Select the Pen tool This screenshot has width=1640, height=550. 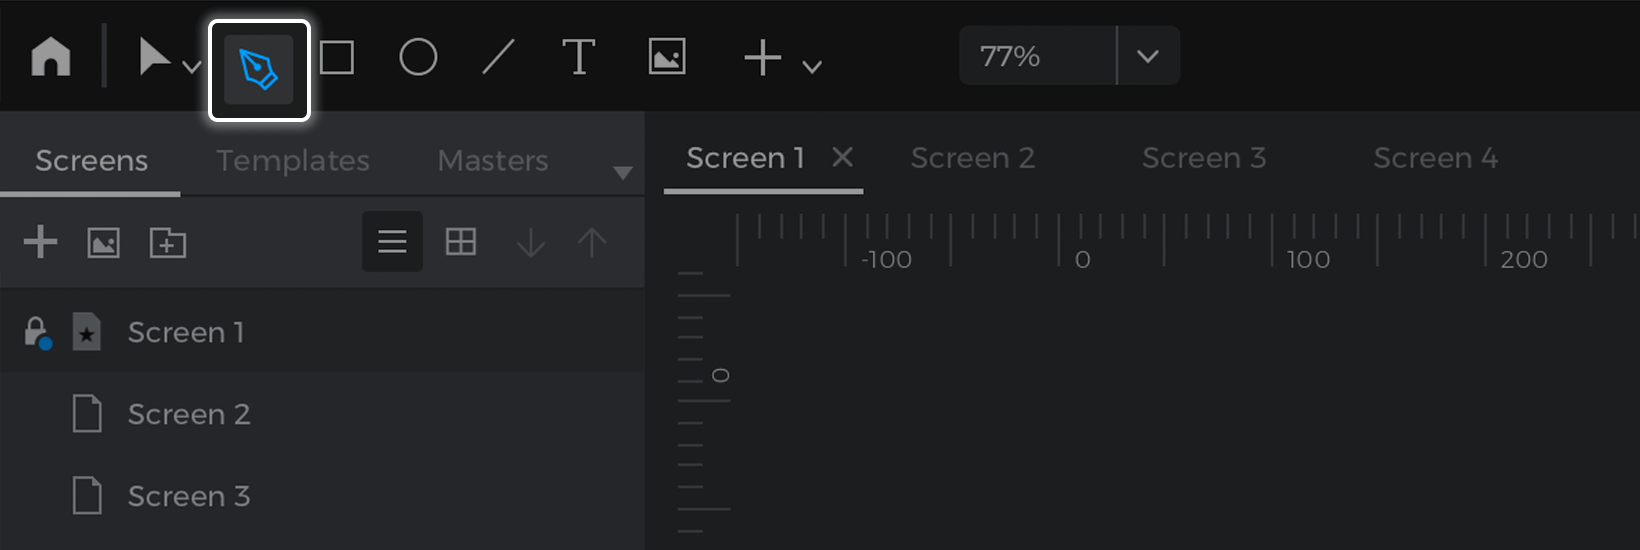tap(259, 70)
